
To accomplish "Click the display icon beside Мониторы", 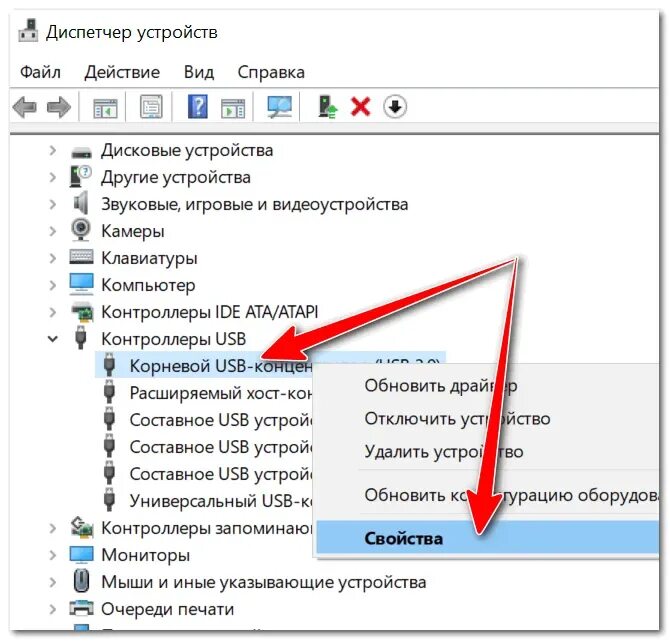I will pos(81,555).
